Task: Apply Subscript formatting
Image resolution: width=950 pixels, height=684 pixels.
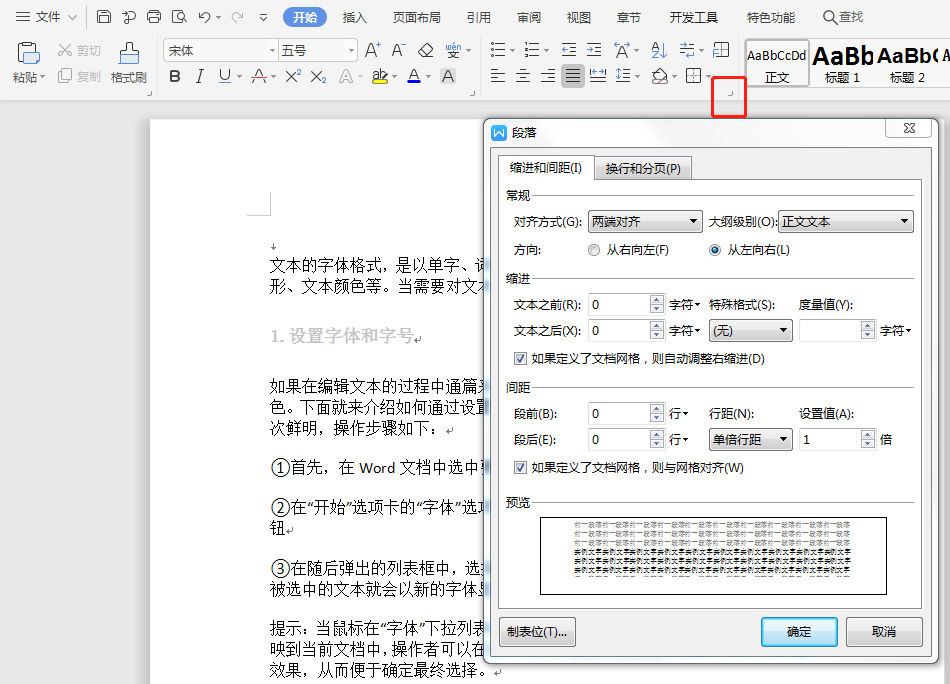Action: [318, 76]
